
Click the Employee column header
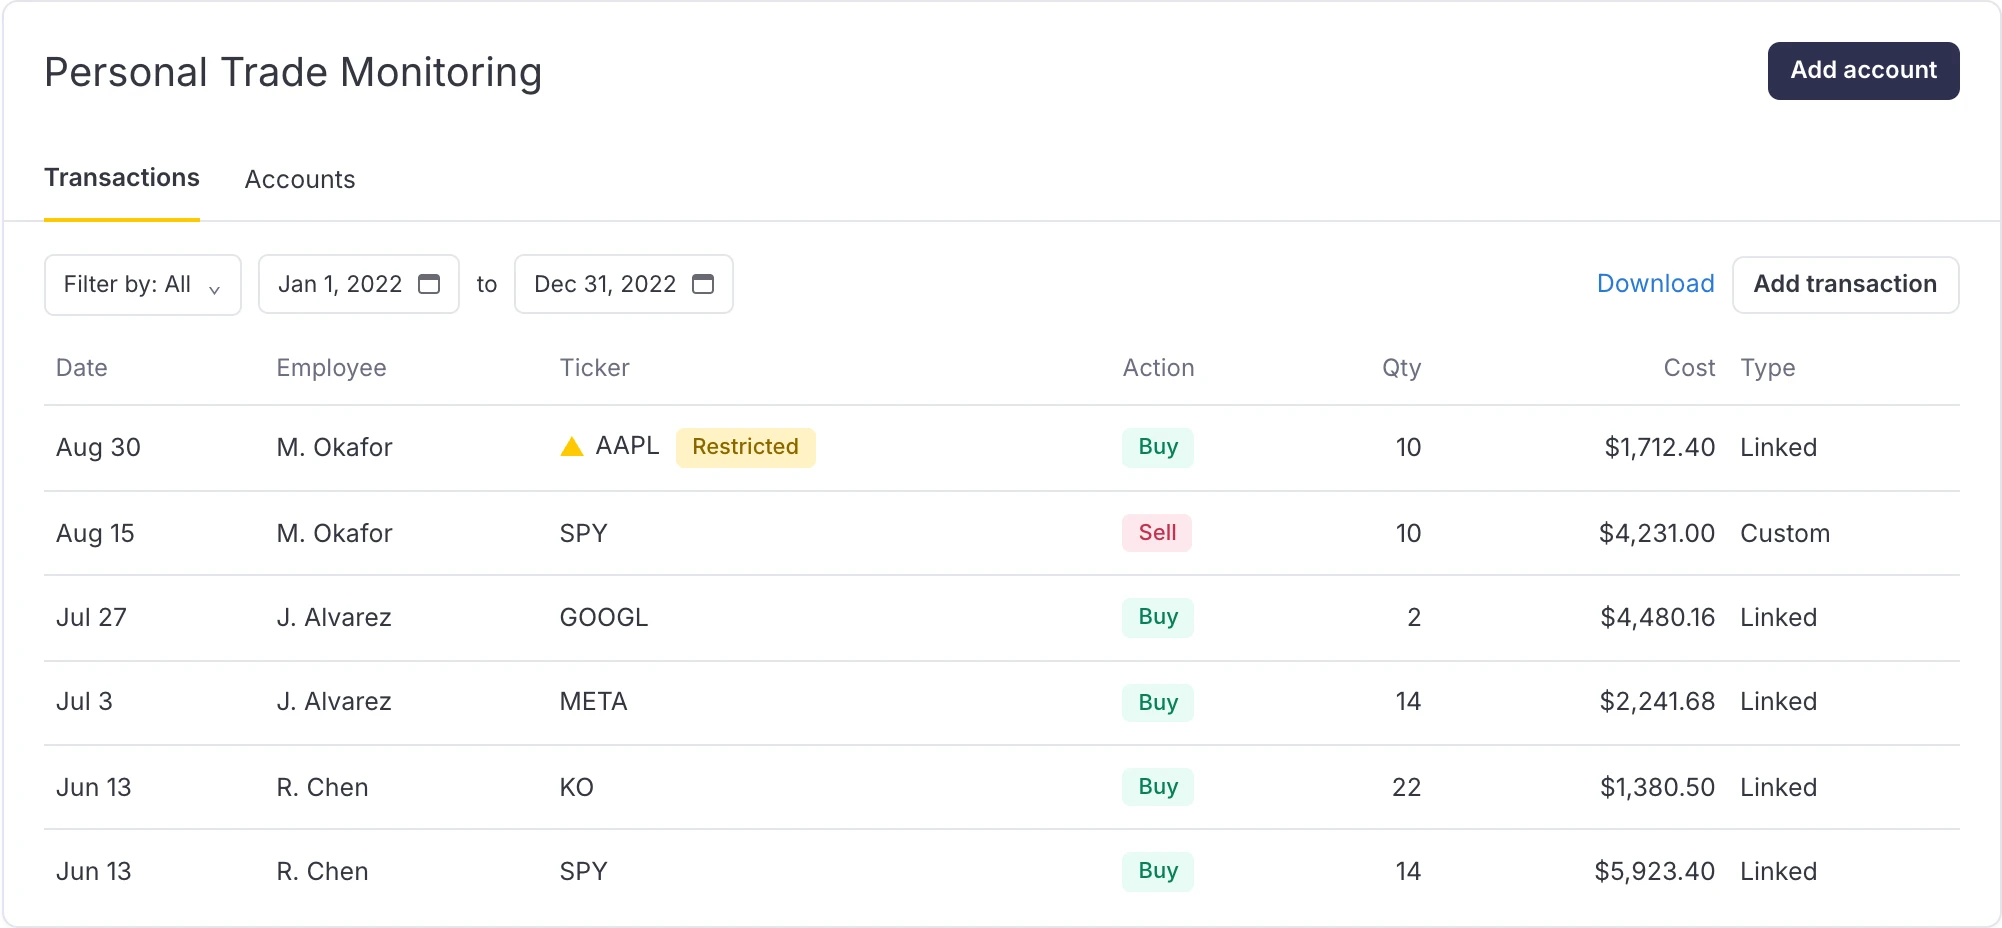331,368
